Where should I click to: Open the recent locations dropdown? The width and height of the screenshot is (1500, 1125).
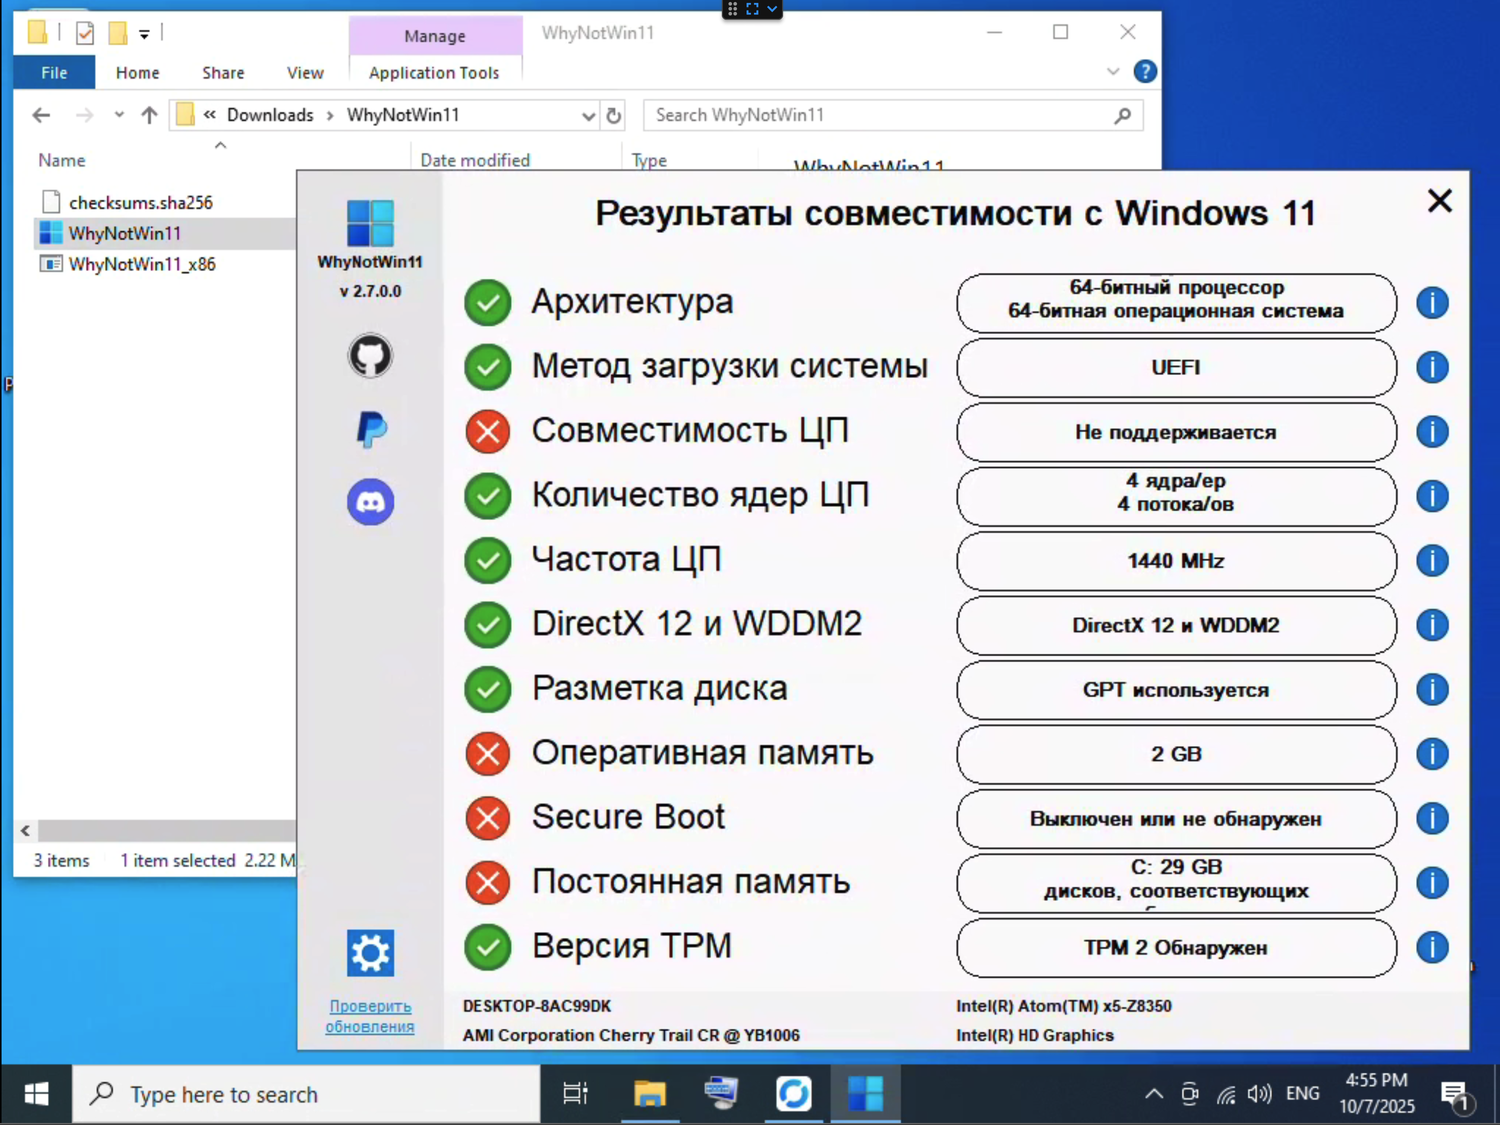119,115
